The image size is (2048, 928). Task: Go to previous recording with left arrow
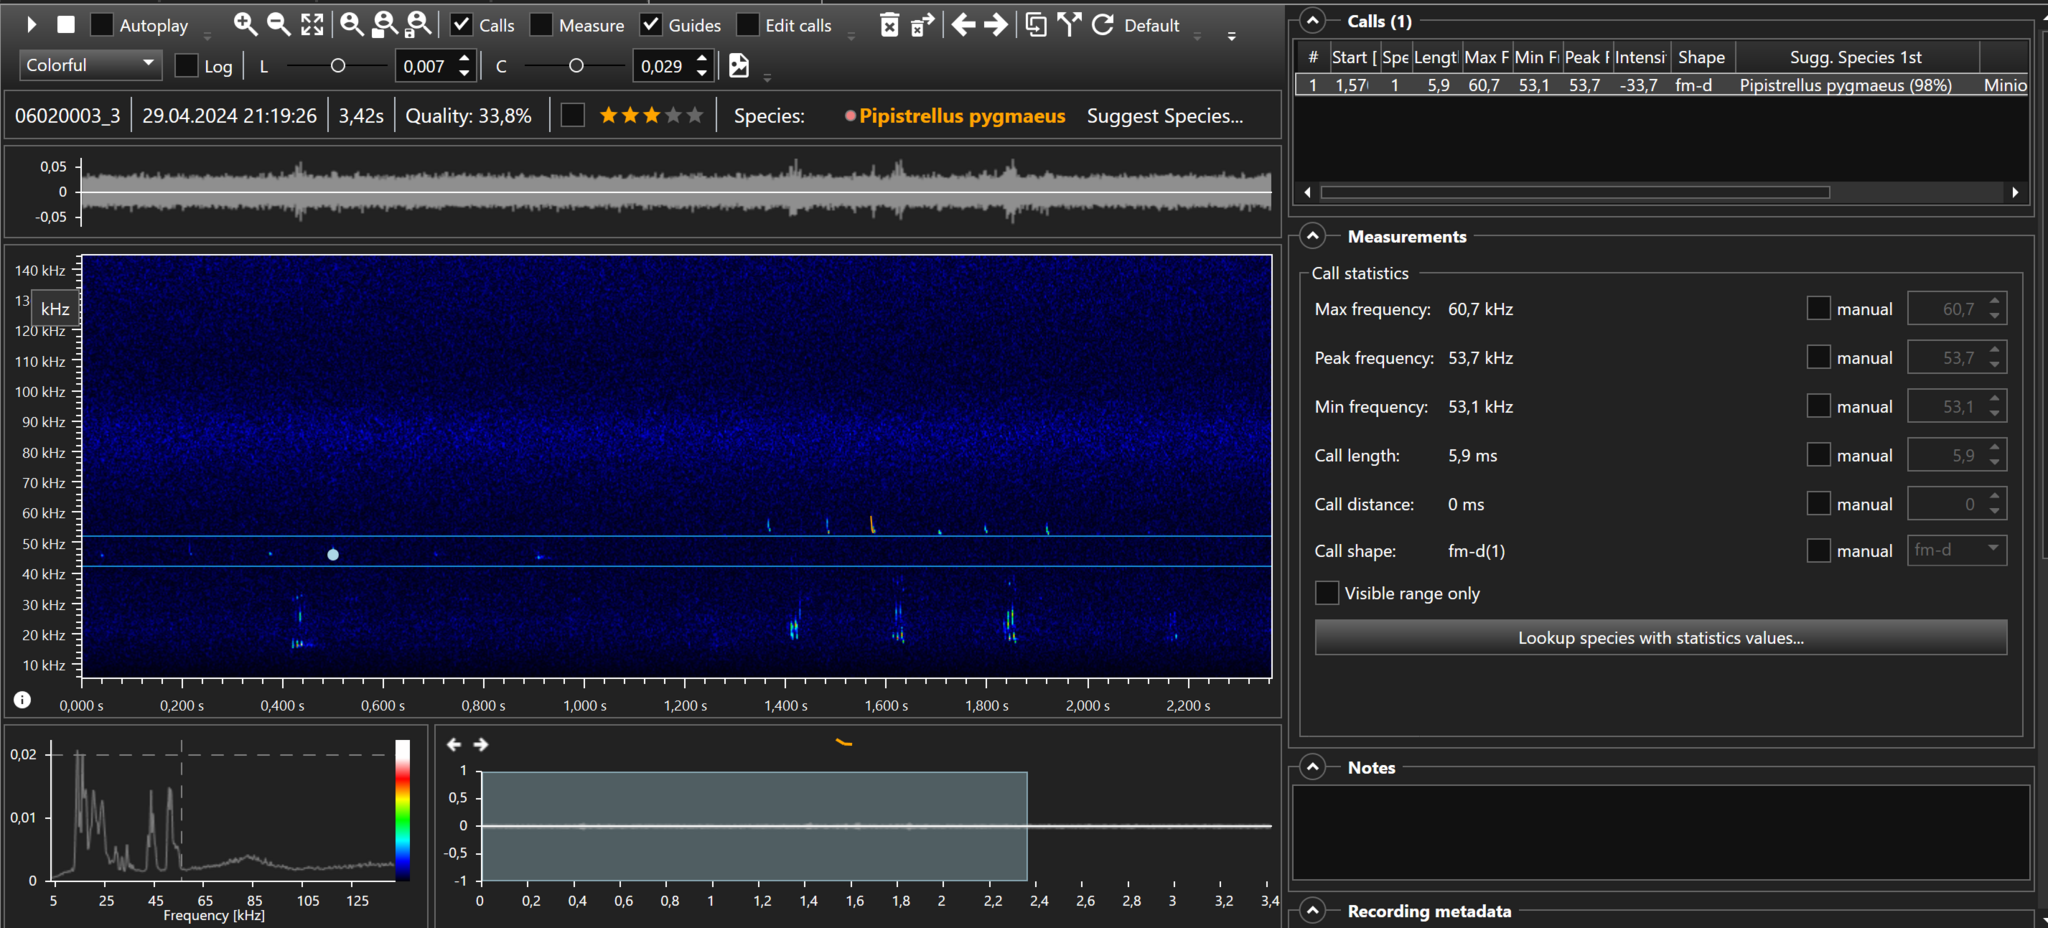pos(963,25)
